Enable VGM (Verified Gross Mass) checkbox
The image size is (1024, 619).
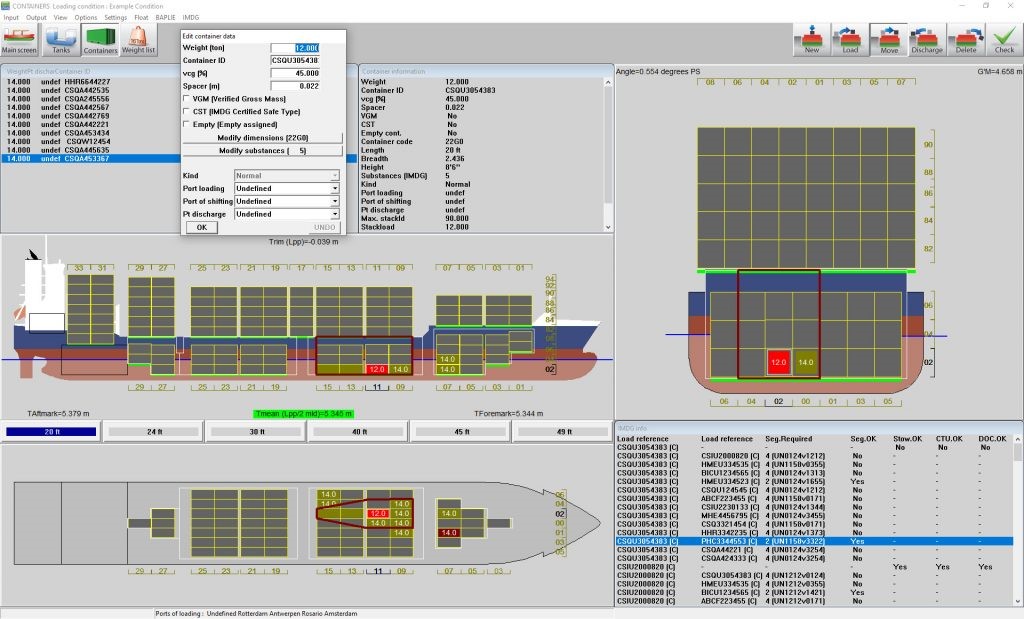point(186,99)
